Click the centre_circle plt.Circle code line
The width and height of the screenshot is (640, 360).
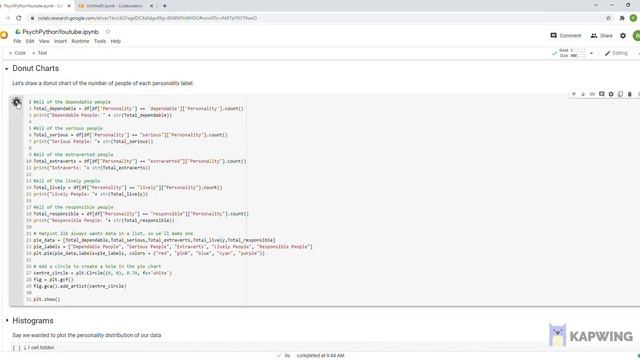point(102,273)
